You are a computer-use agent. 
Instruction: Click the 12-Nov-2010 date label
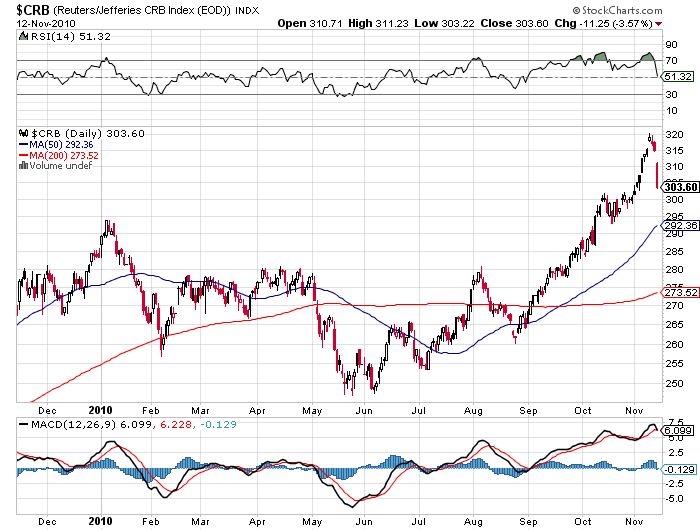46,24
